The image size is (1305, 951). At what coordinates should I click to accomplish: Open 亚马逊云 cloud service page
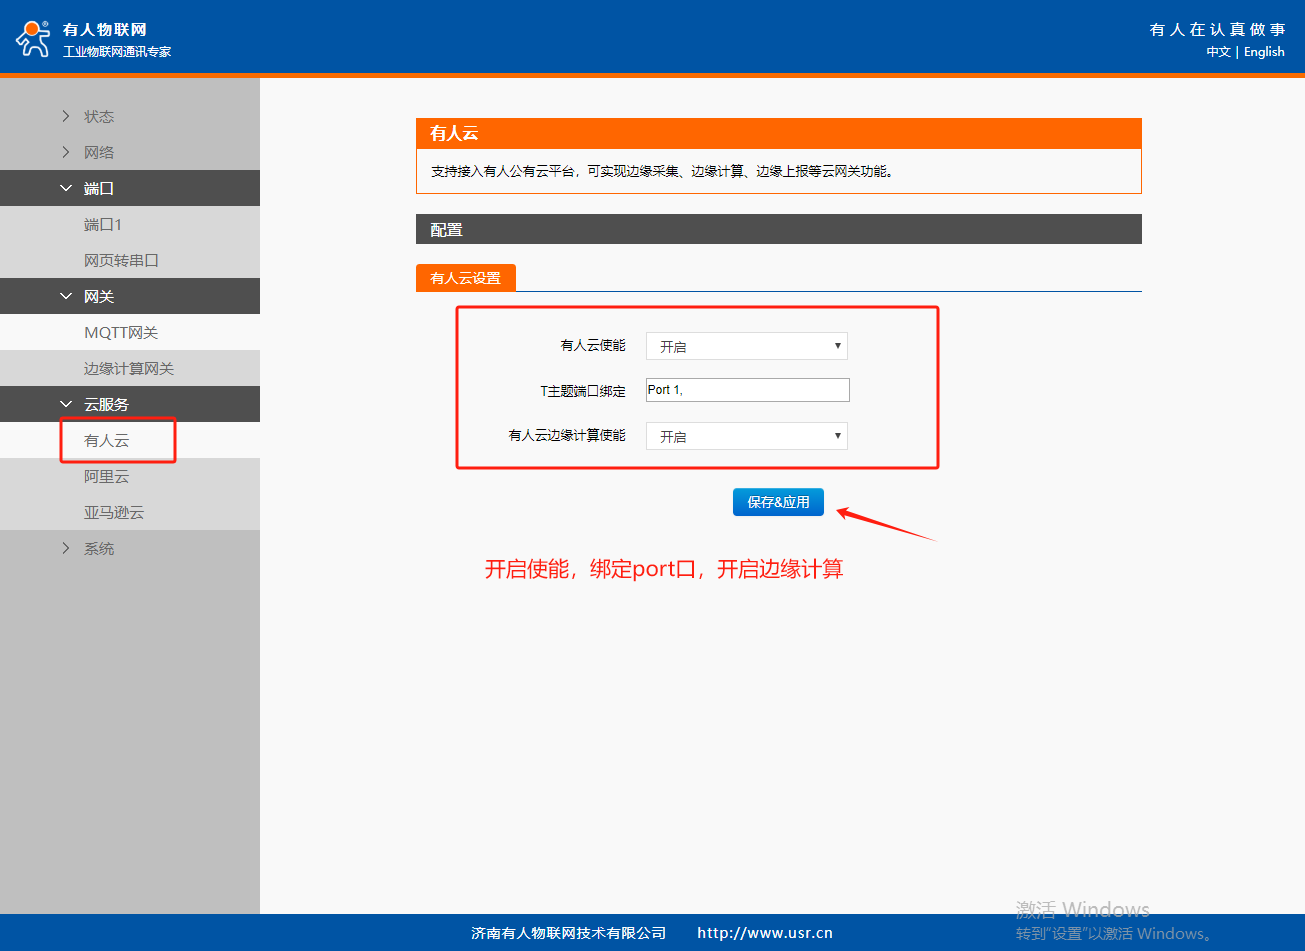(x=114, y=512)
